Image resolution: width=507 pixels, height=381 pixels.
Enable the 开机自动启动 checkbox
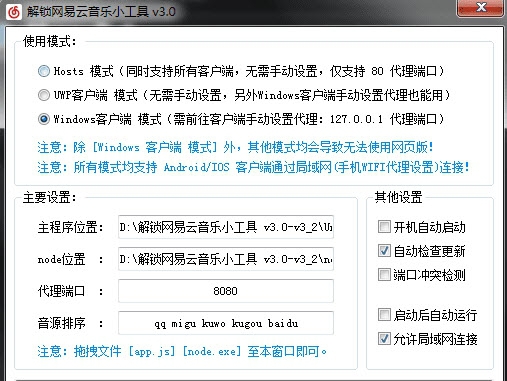(x=384, y=227)
